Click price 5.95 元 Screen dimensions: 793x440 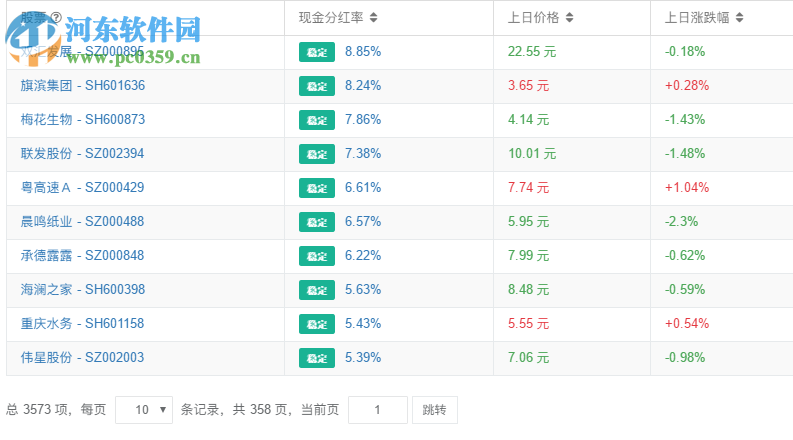click(x=528, y=222)
